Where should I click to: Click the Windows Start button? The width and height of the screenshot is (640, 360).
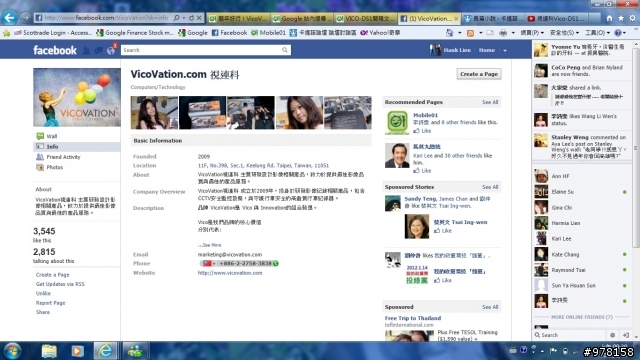tap(12, 351)
